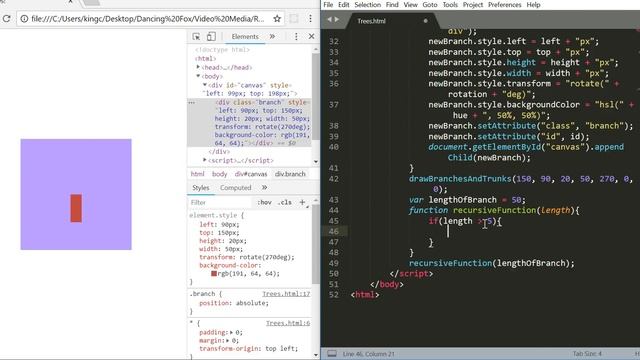Open the View menu
640x360 pixels.
click(410, 5)
